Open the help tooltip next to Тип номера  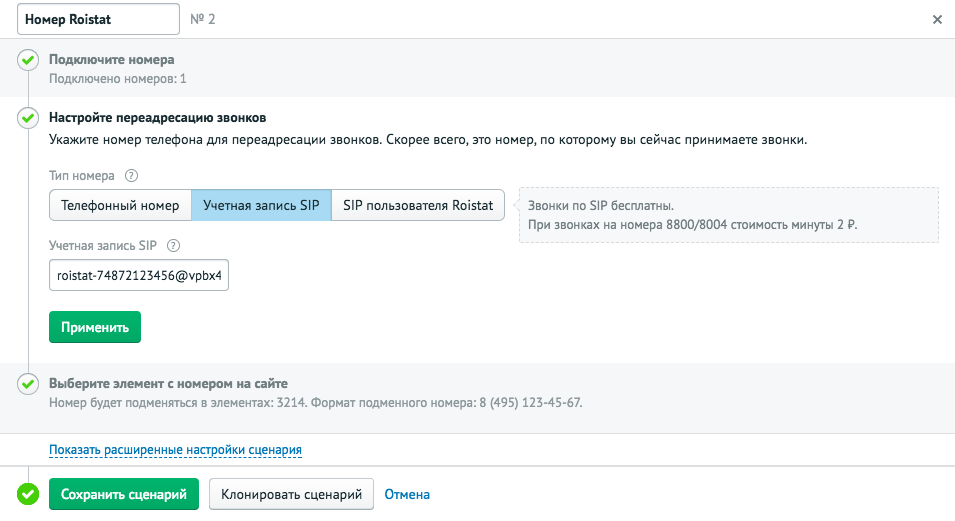tap(131, 176)
